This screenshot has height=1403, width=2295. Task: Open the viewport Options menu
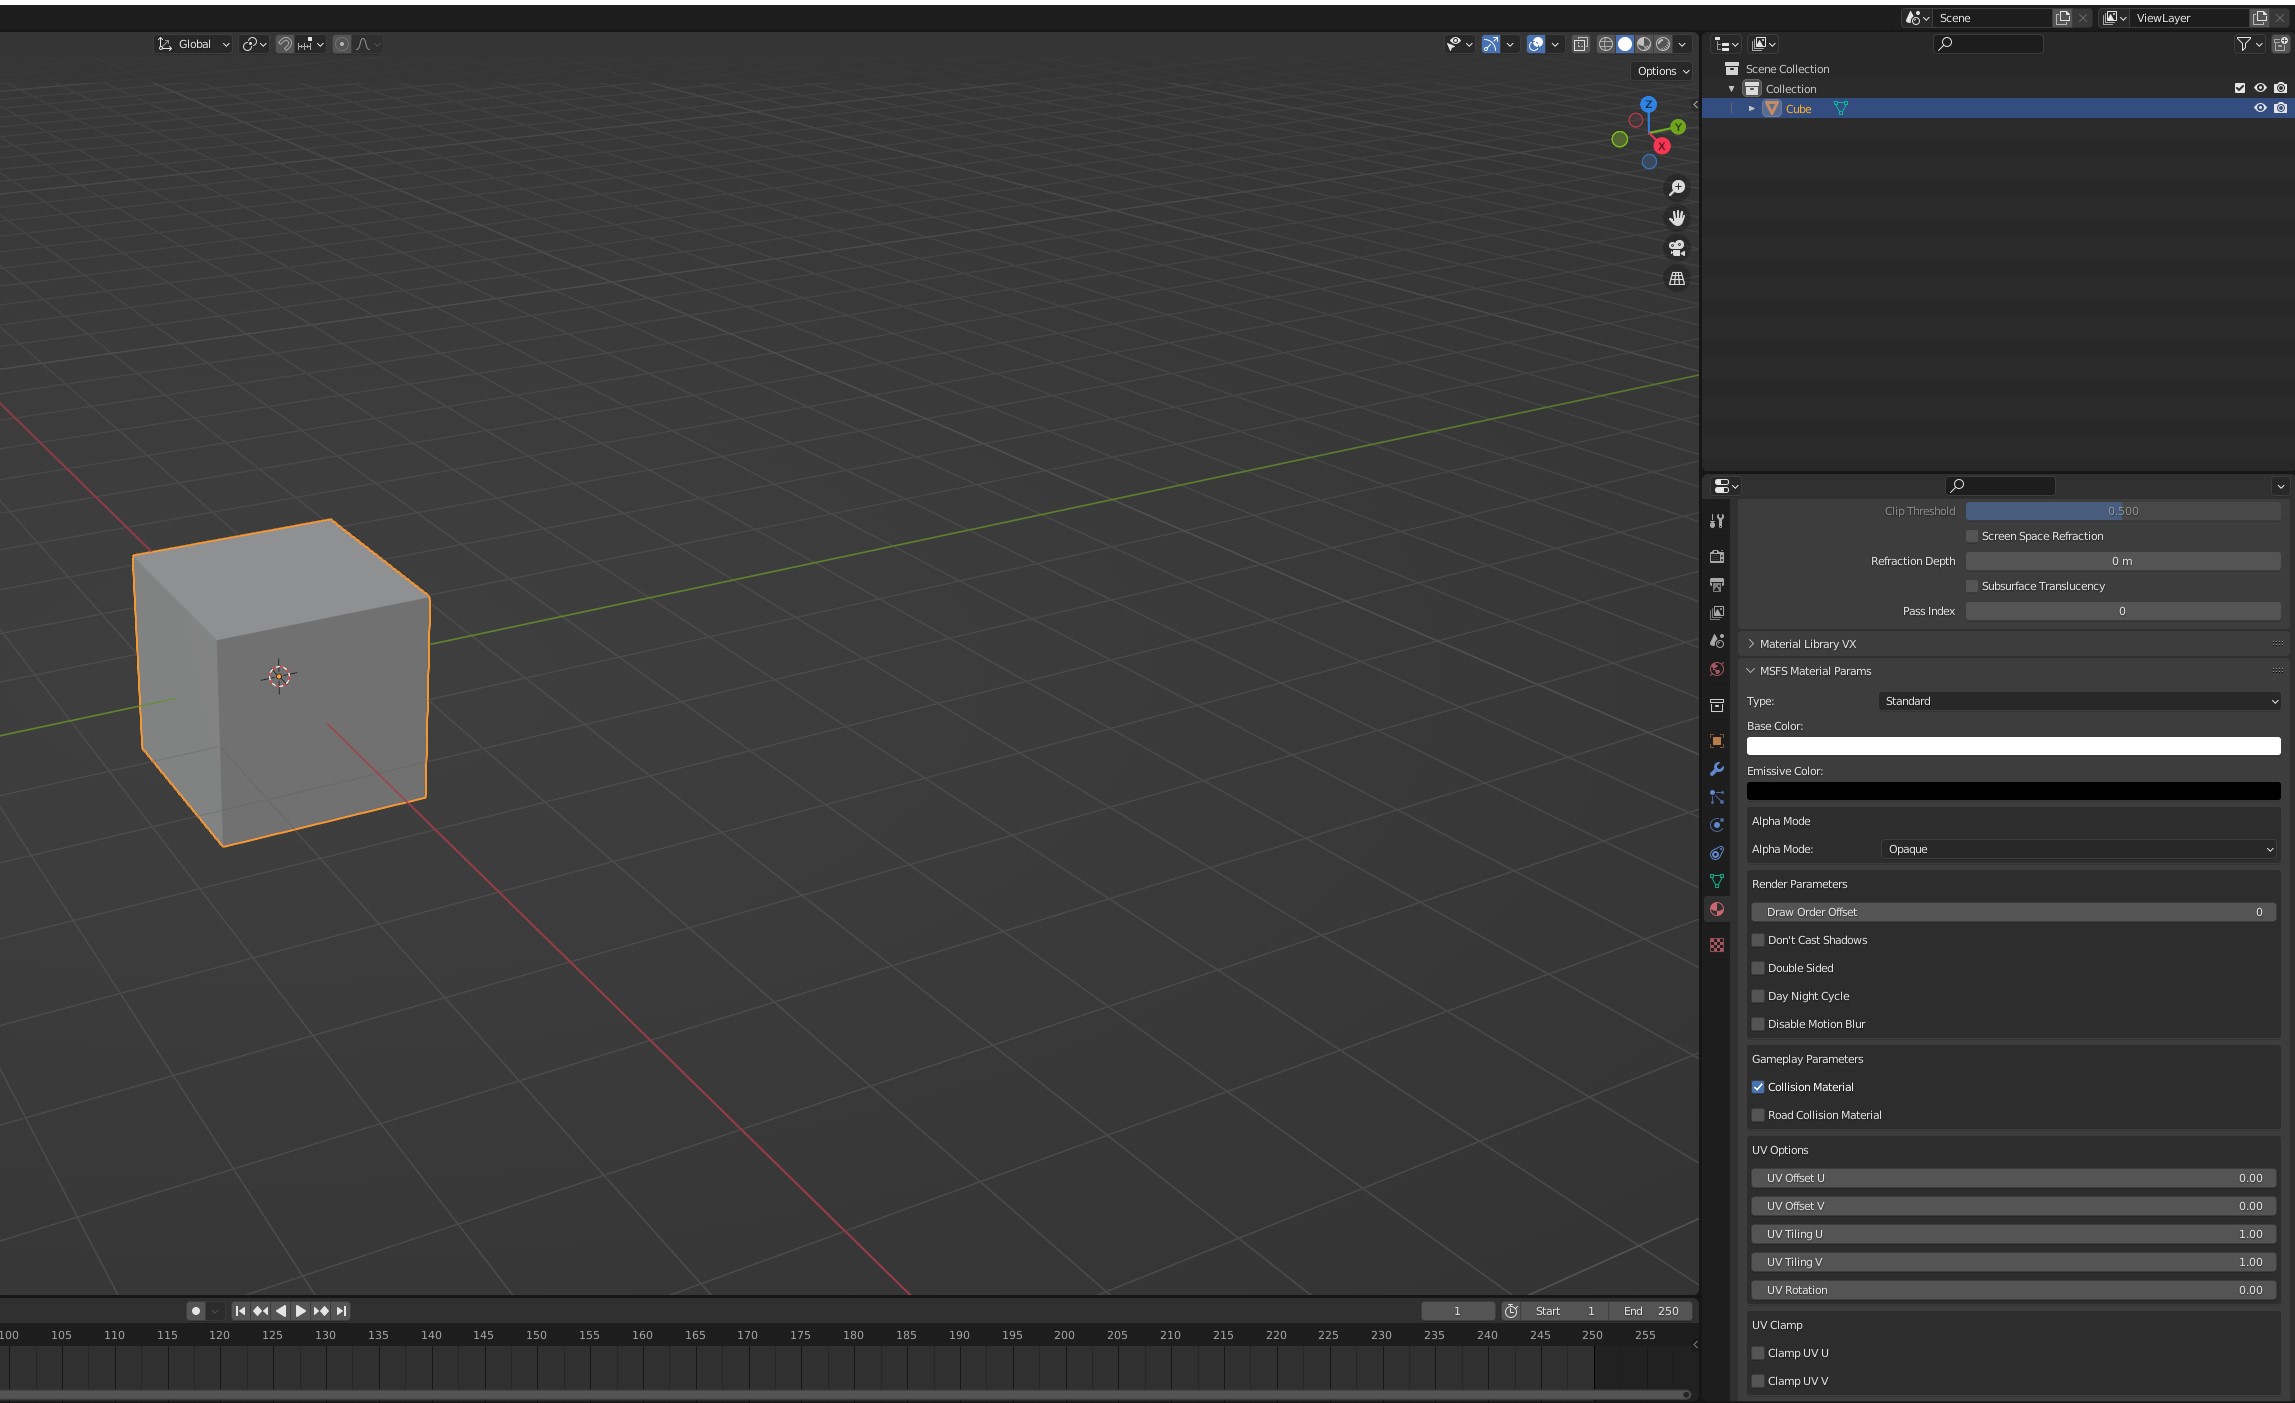(x=1663, y=71)
